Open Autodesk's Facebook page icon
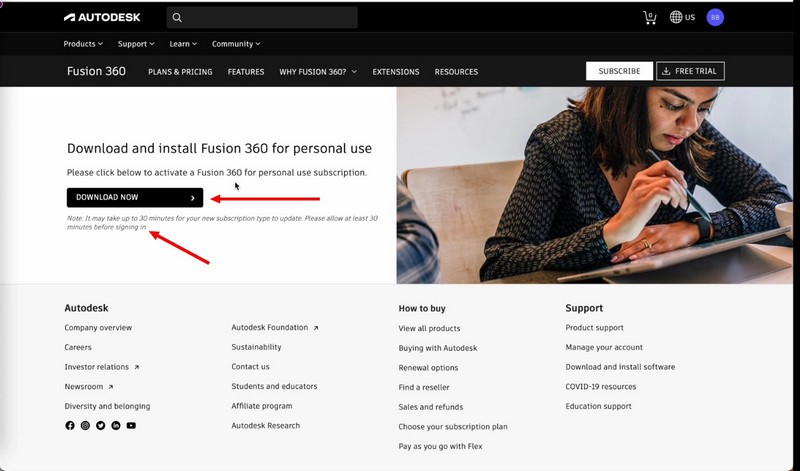The height and width of the screenshot is (471, 800). [x=70, y=426]
